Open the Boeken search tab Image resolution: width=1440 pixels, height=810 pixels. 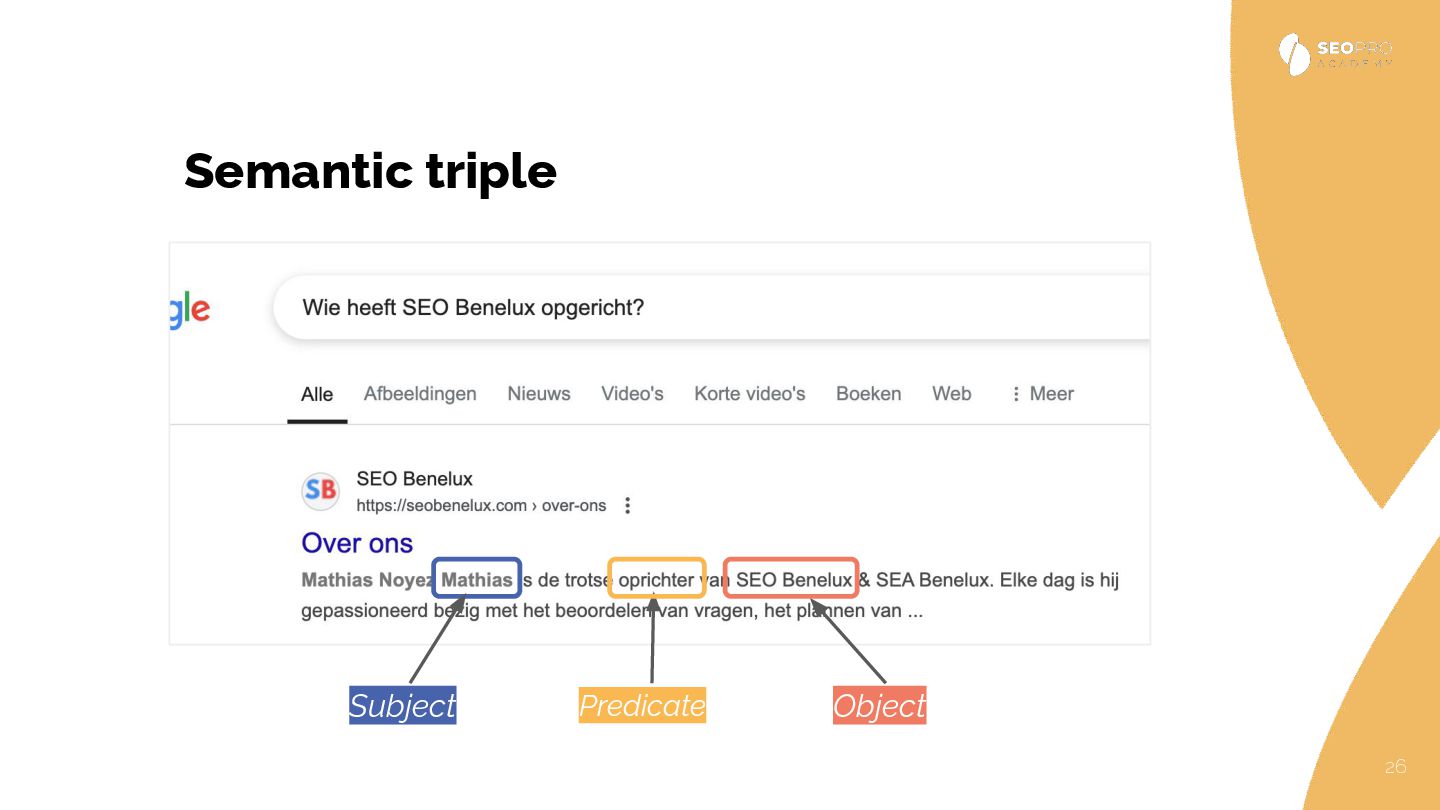coord(868,394)
